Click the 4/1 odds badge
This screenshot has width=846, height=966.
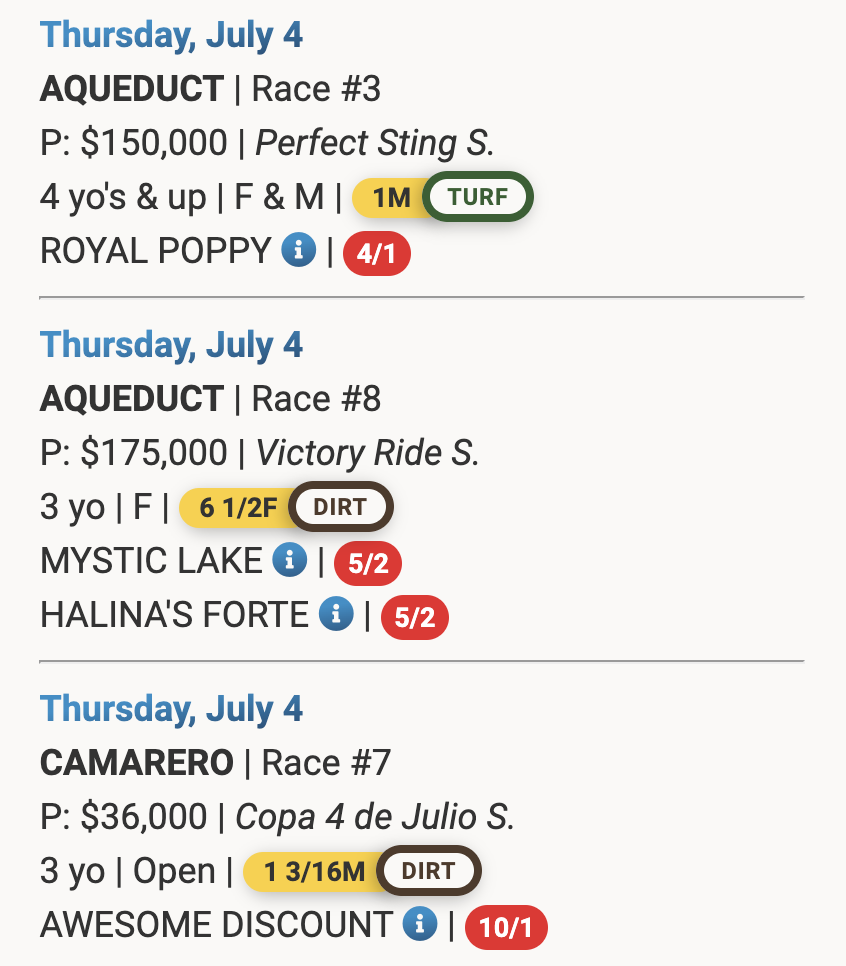pyautogui.click(x=376, y=254)
